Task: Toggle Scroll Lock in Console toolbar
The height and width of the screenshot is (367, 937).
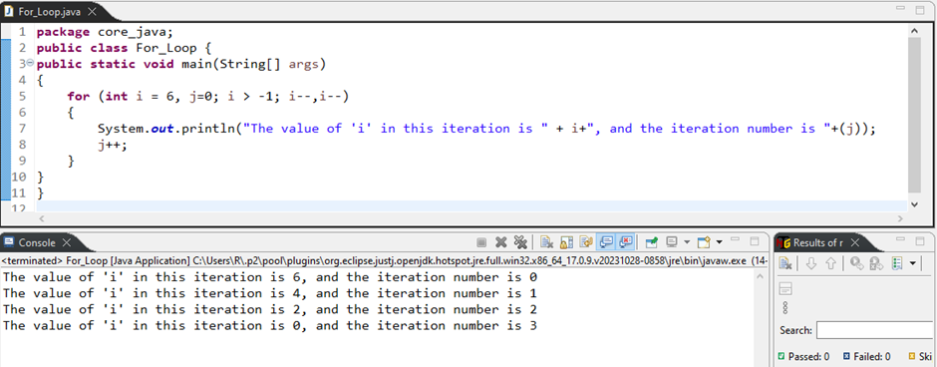Action: [567, 242]
